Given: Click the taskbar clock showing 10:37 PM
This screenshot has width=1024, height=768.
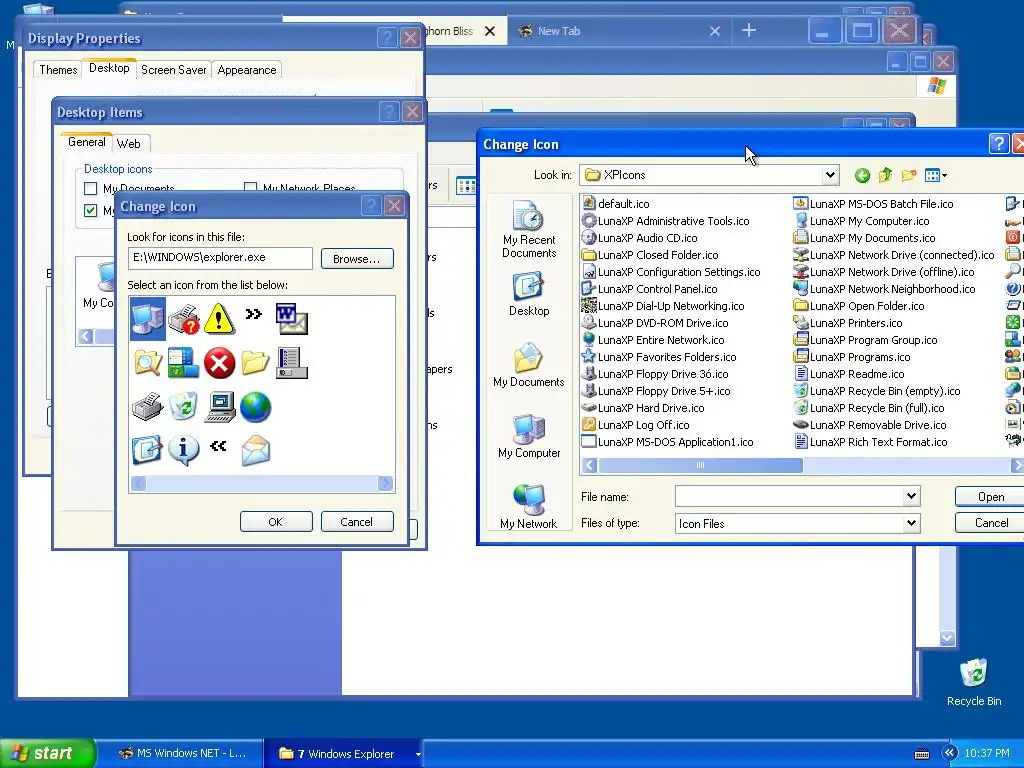Looking at the screenshot, I should pos(987,753).
